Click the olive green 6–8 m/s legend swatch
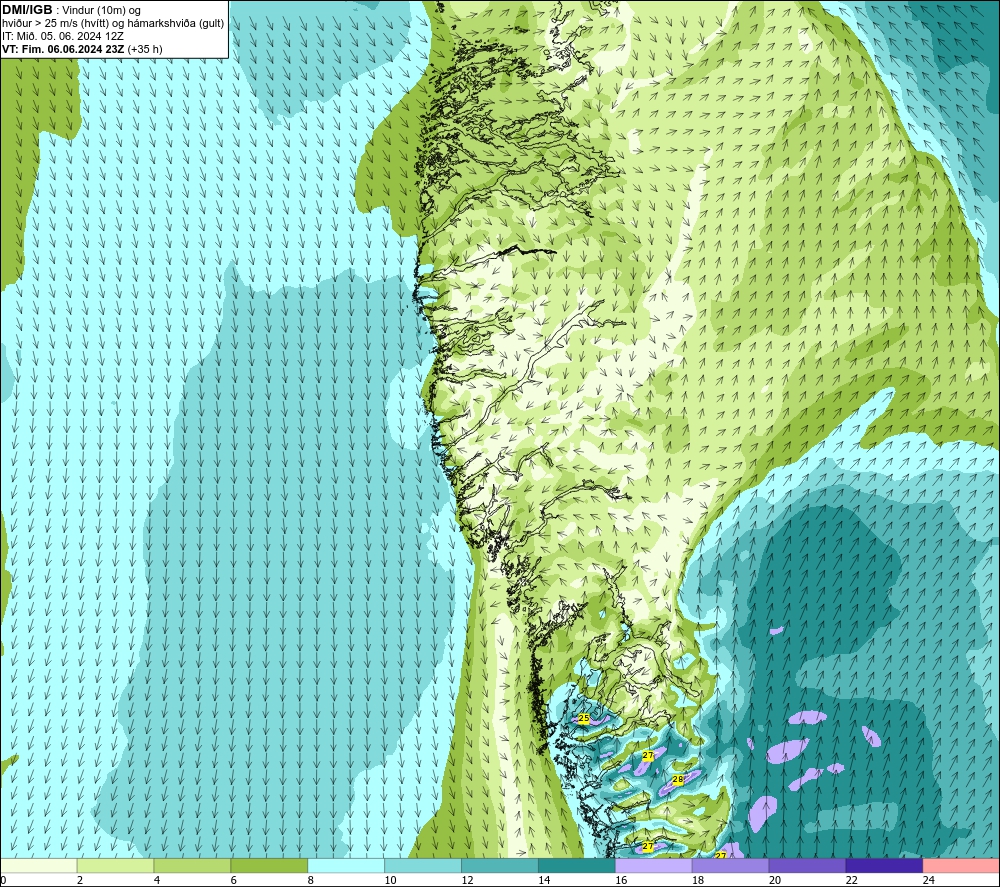The height and width of the screenshot is (887, 1000). [x=269, y=865]
